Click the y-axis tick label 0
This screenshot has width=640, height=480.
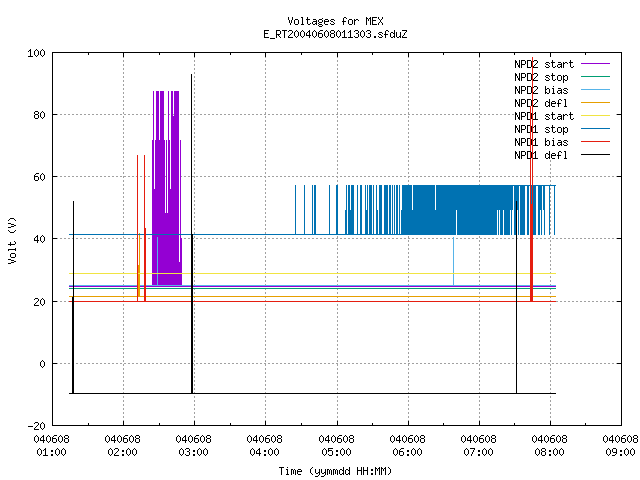point(42,364)
